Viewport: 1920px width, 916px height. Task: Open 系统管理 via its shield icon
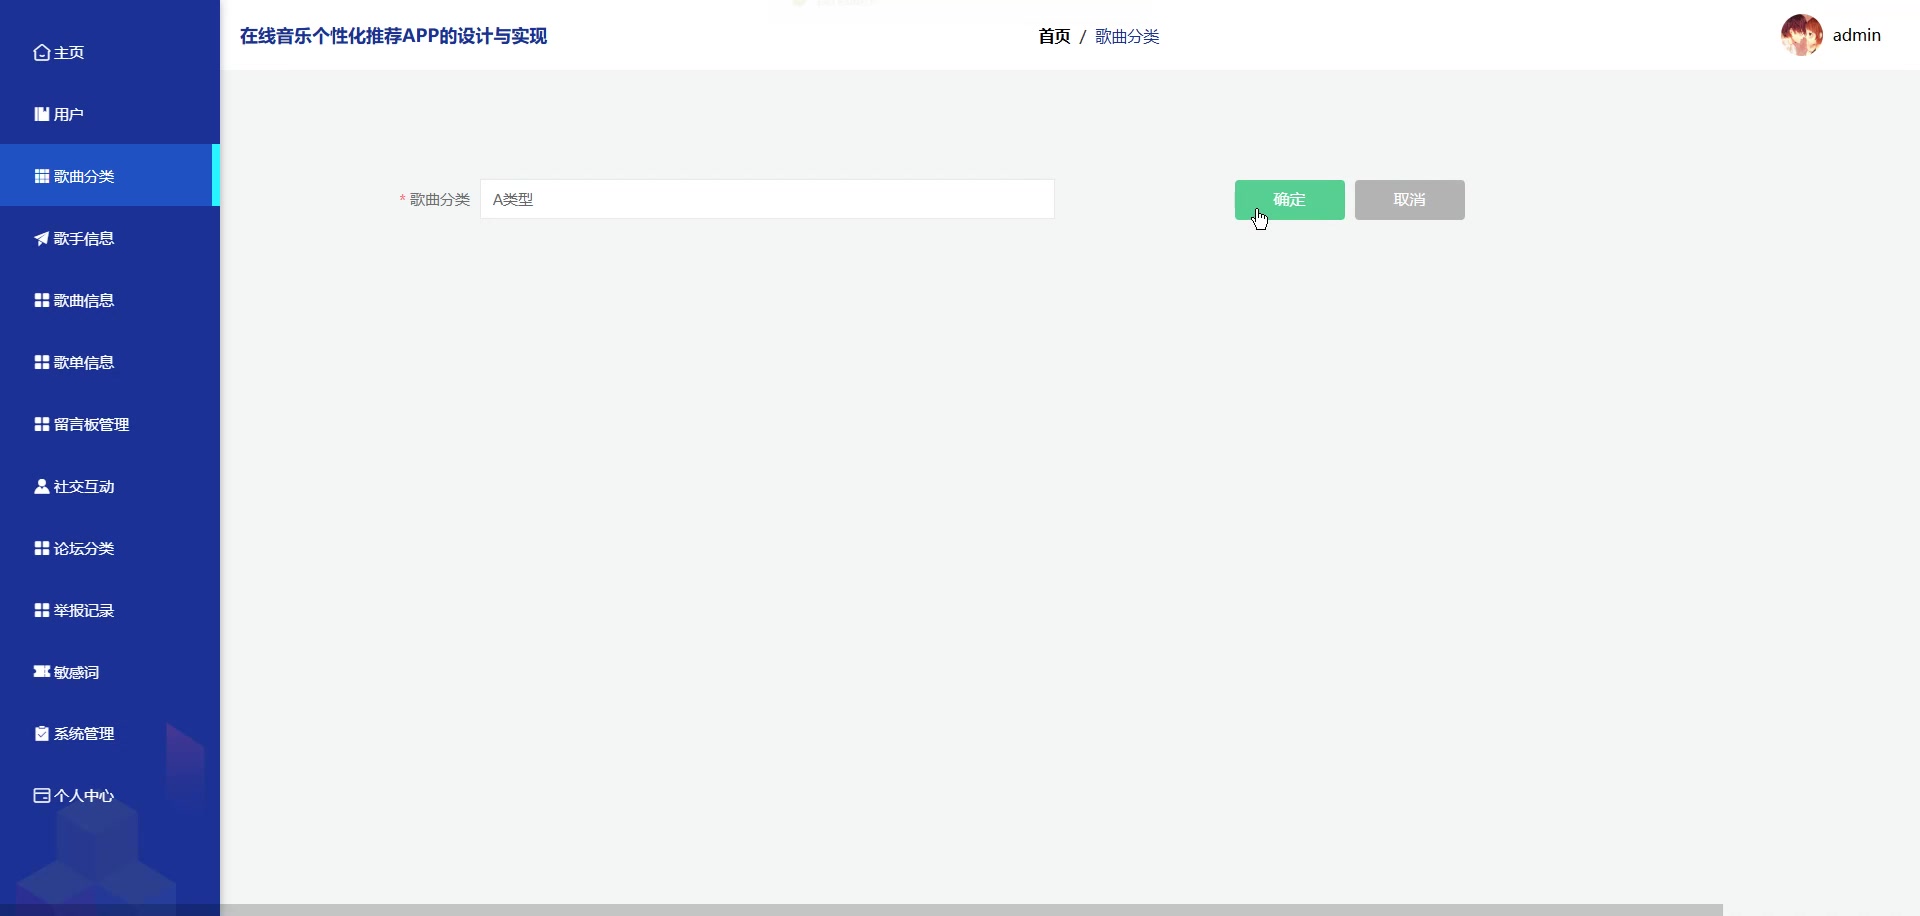pos(41,733)
